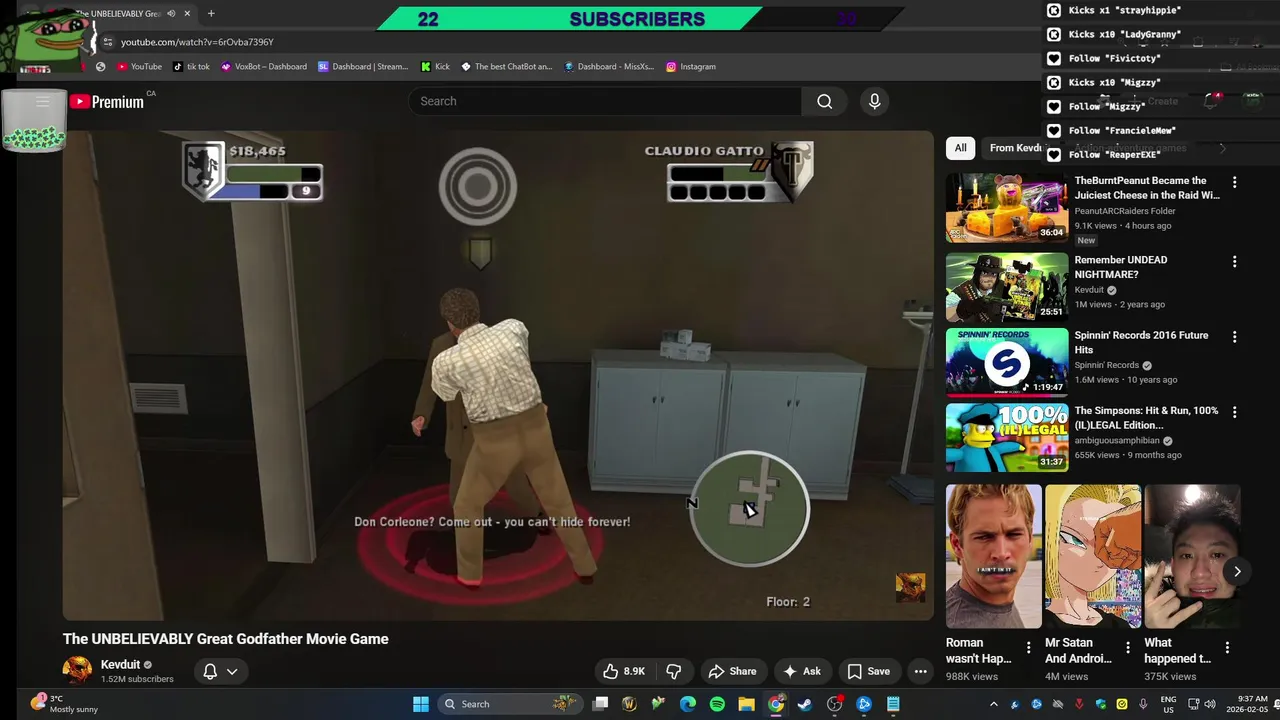Viewport: 1280px width, 720px height.
Task: Open Microsoft Edge from the taskbar
Action: pos(688,704)
